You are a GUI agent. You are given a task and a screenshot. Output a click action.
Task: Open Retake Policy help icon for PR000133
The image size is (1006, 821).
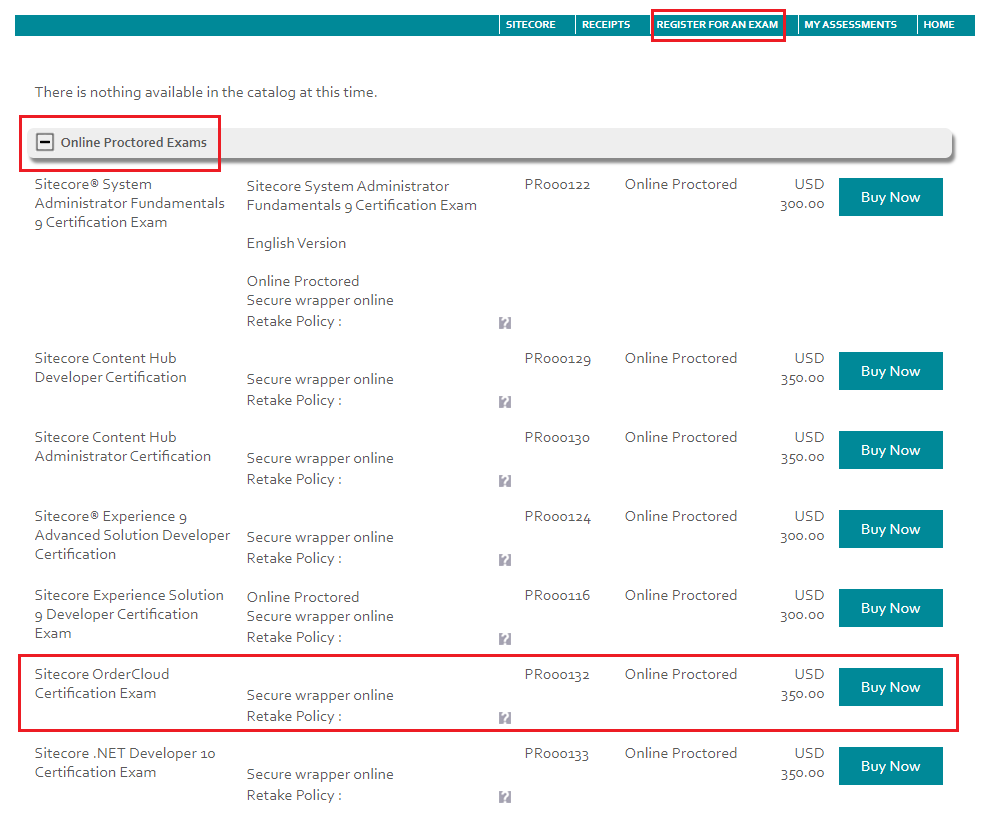pos(505,797)
